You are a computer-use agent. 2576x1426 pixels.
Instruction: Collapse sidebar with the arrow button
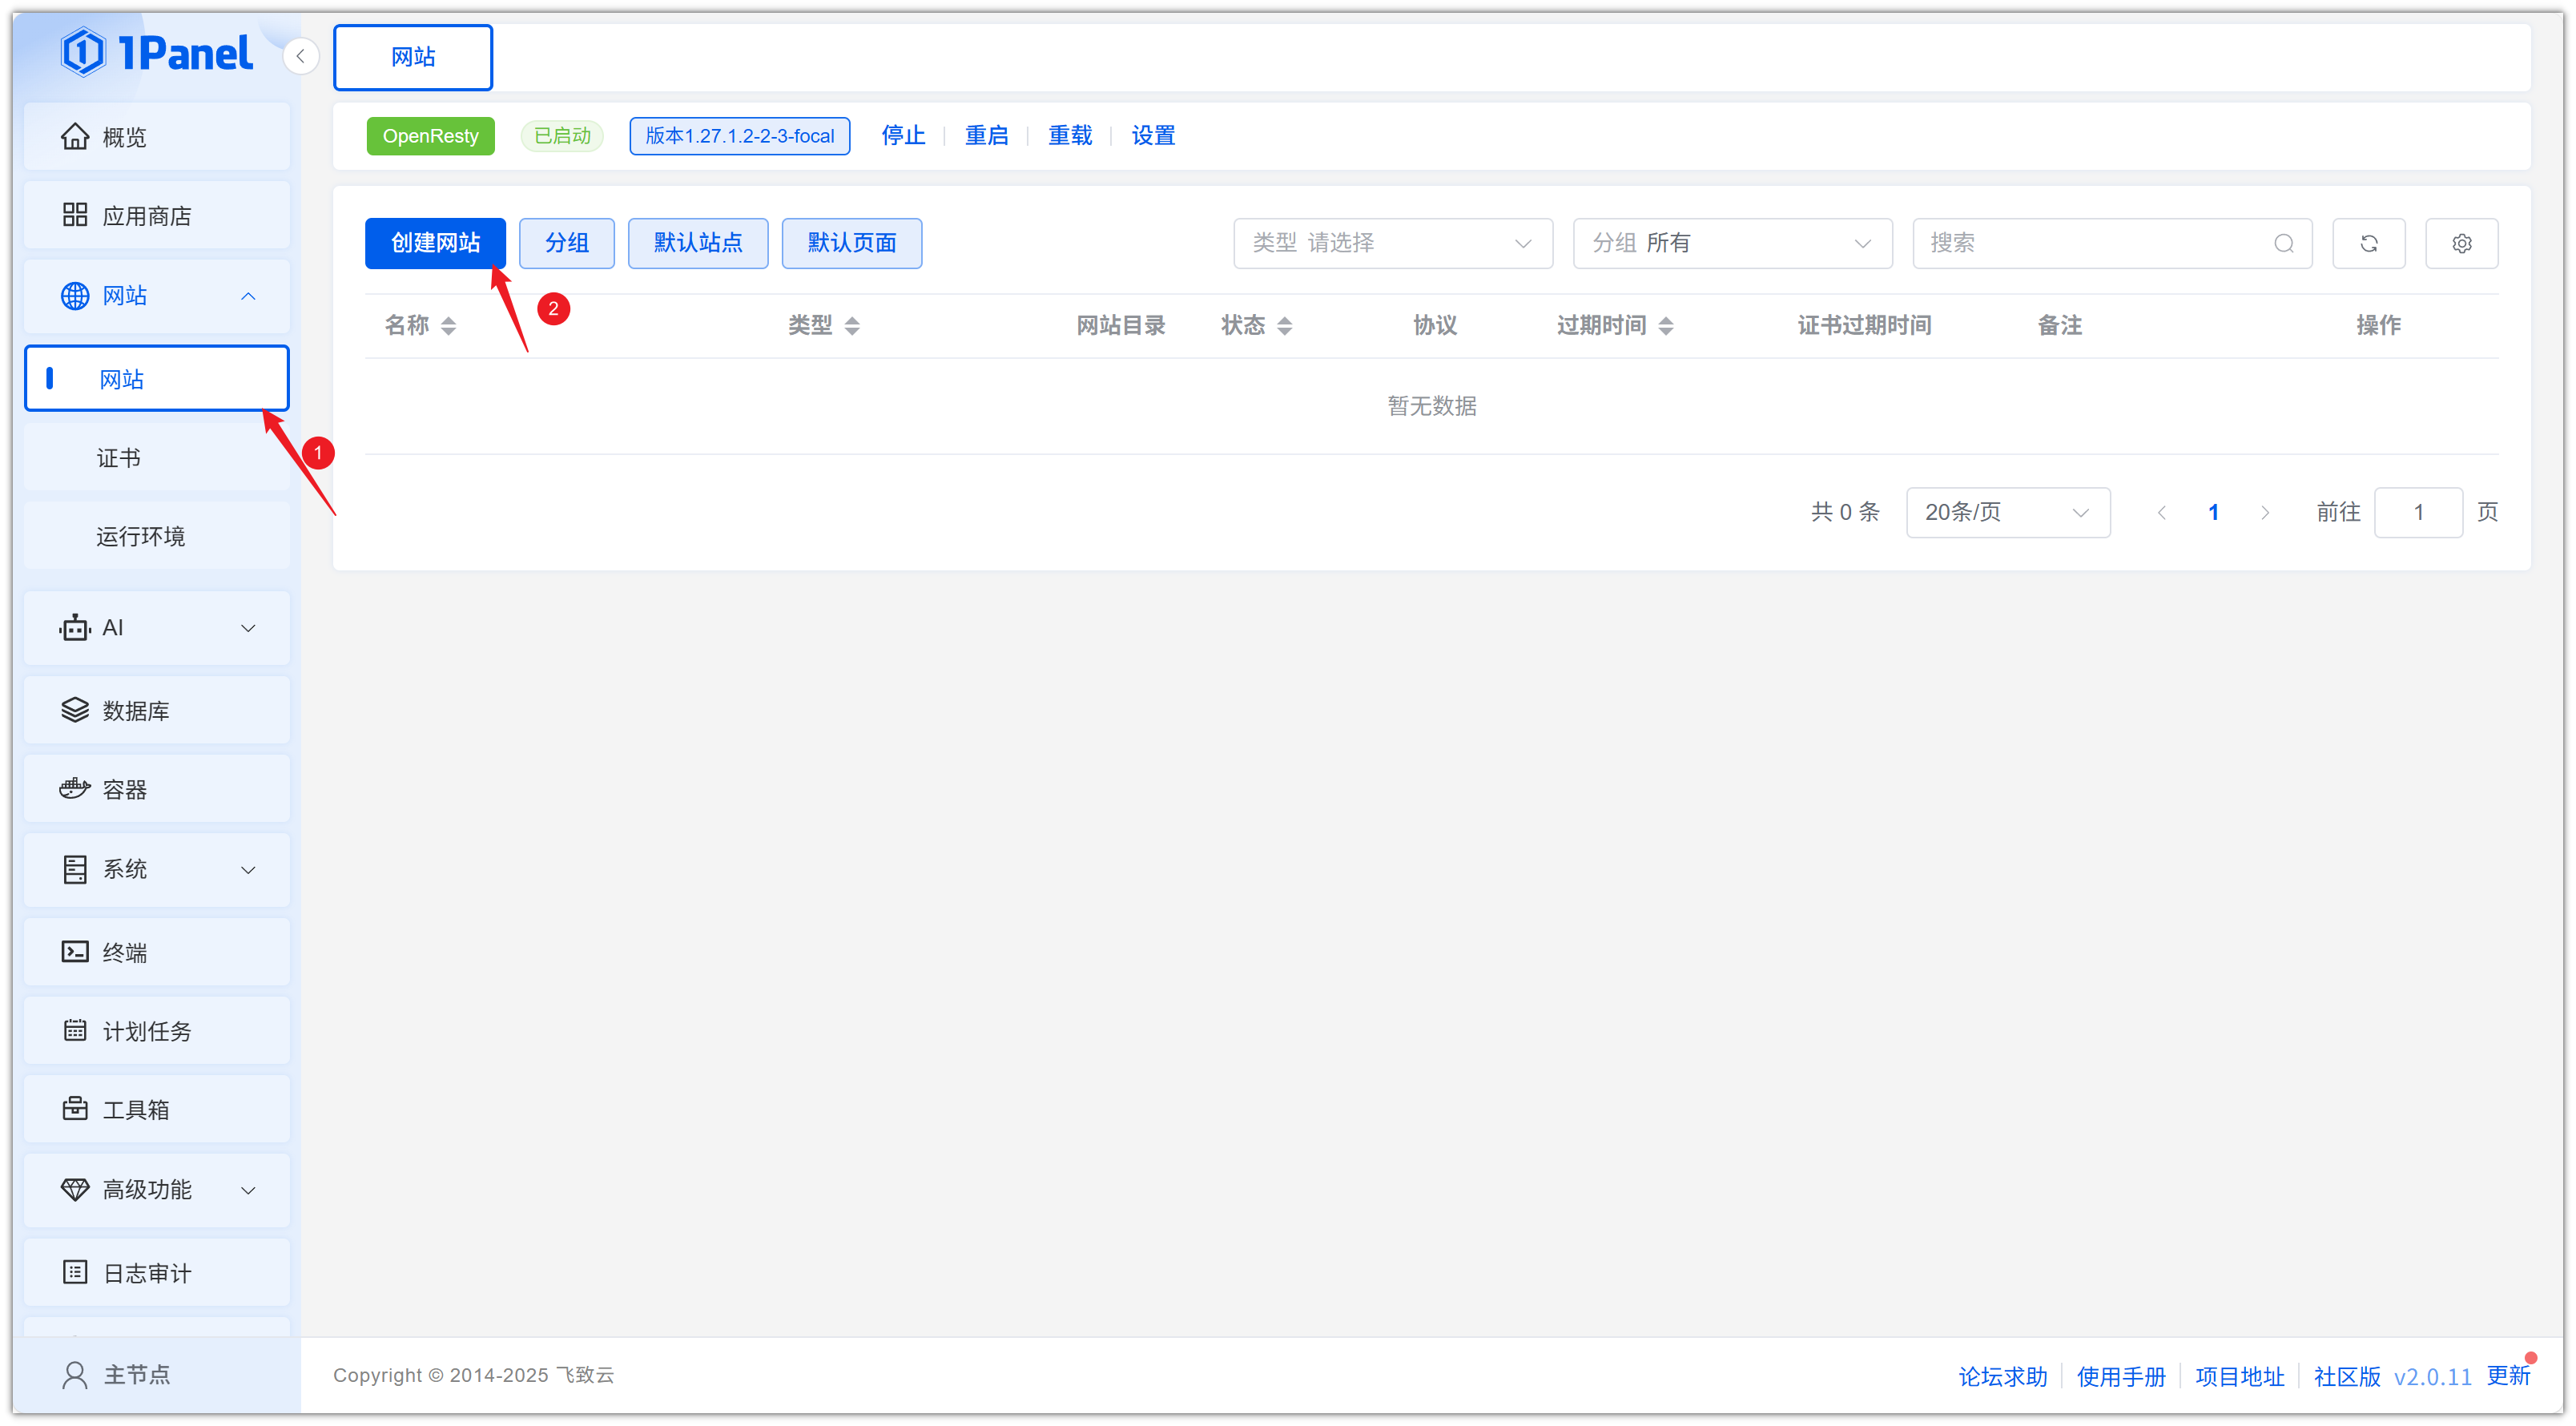(300, 56)
